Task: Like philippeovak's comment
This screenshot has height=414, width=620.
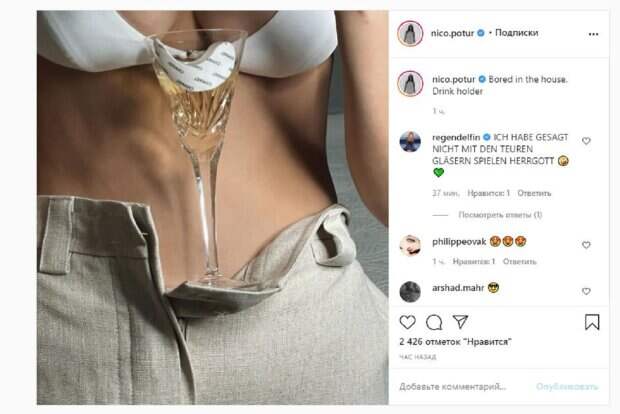Action: coord(586,245)
